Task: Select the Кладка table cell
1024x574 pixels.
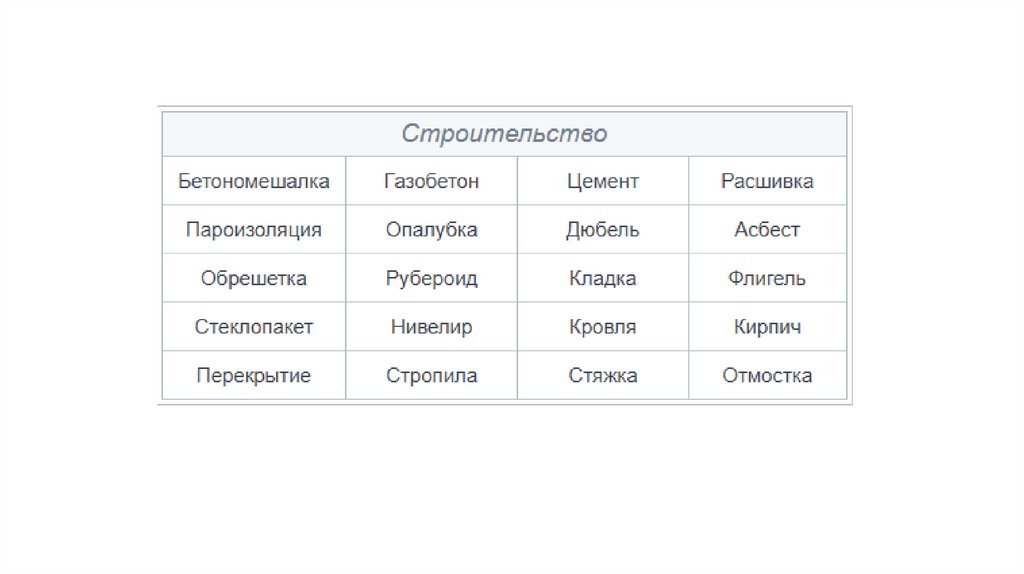Action: 602,278
